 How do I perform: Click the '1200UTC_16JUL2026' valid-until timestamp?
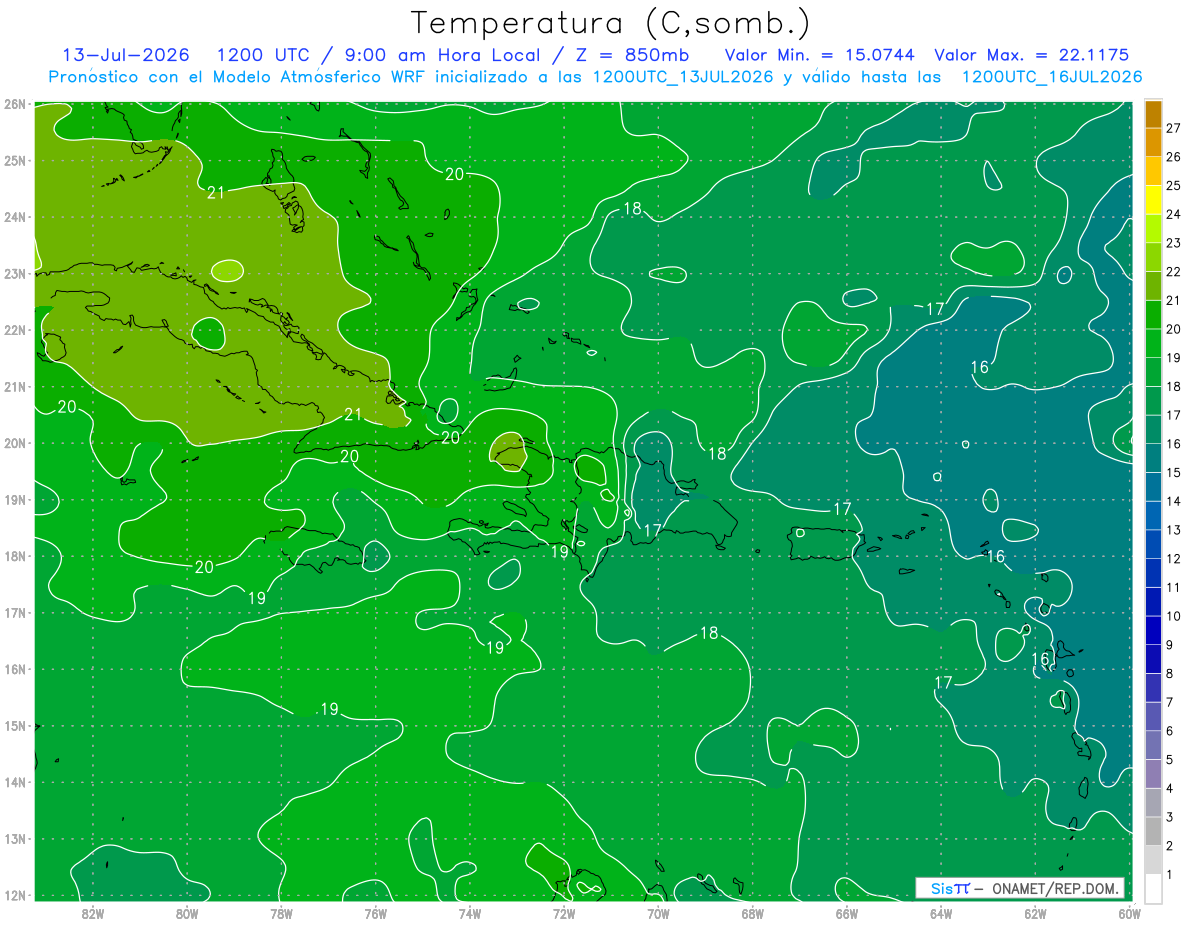pos(1052,77)
